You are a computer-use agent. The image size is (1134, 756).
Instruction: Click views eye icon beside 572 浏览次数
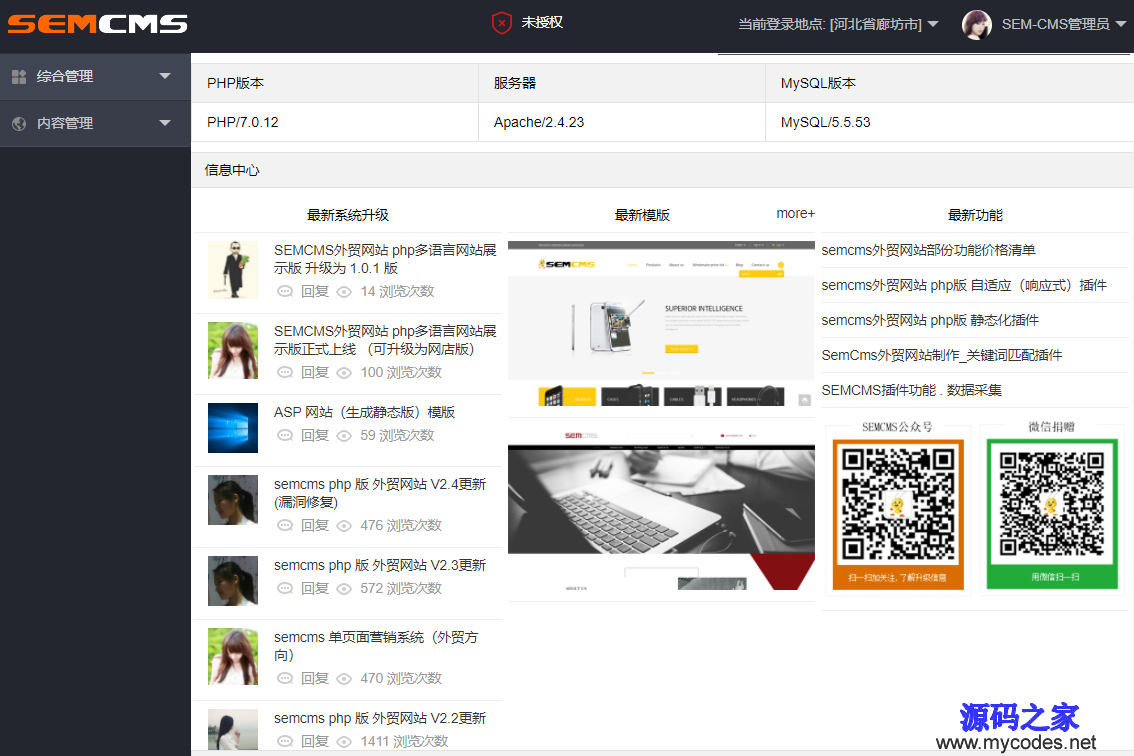pyautogui.click(x=344, y=588)
